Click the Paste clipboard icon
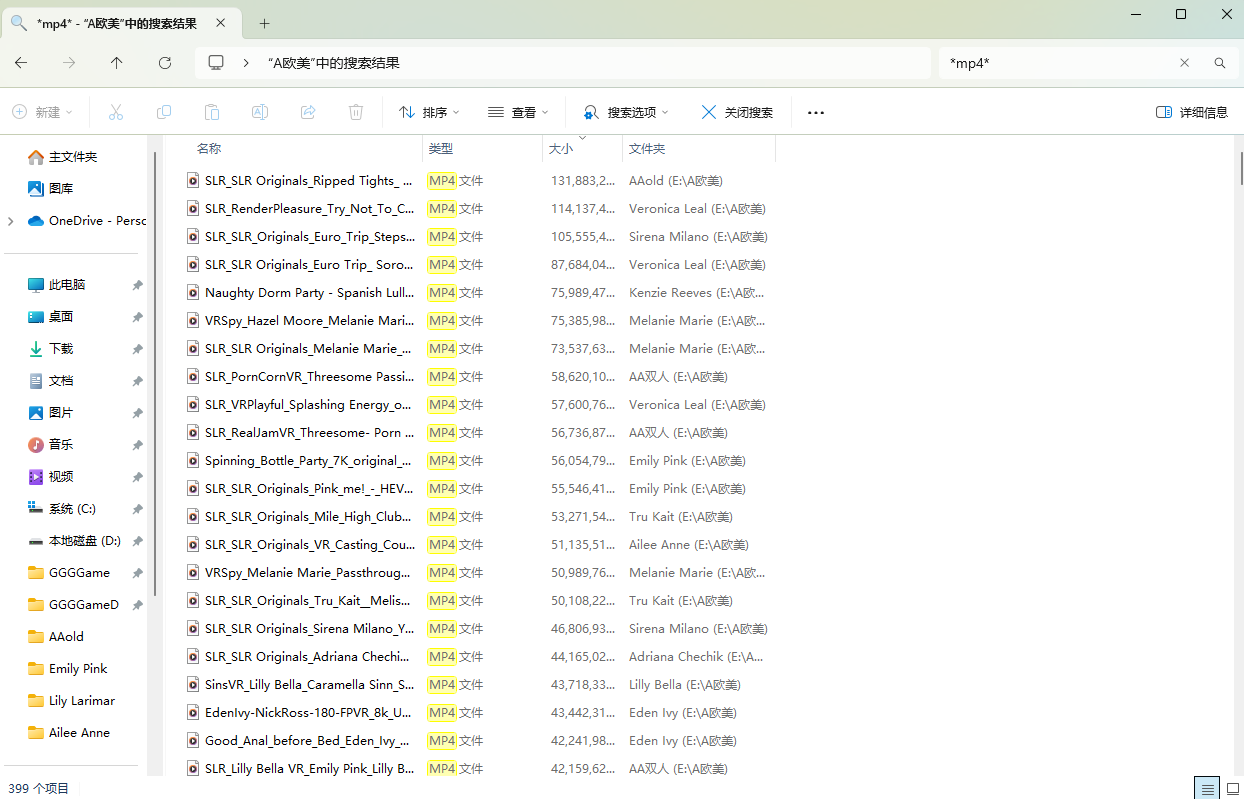 (212, 112)
